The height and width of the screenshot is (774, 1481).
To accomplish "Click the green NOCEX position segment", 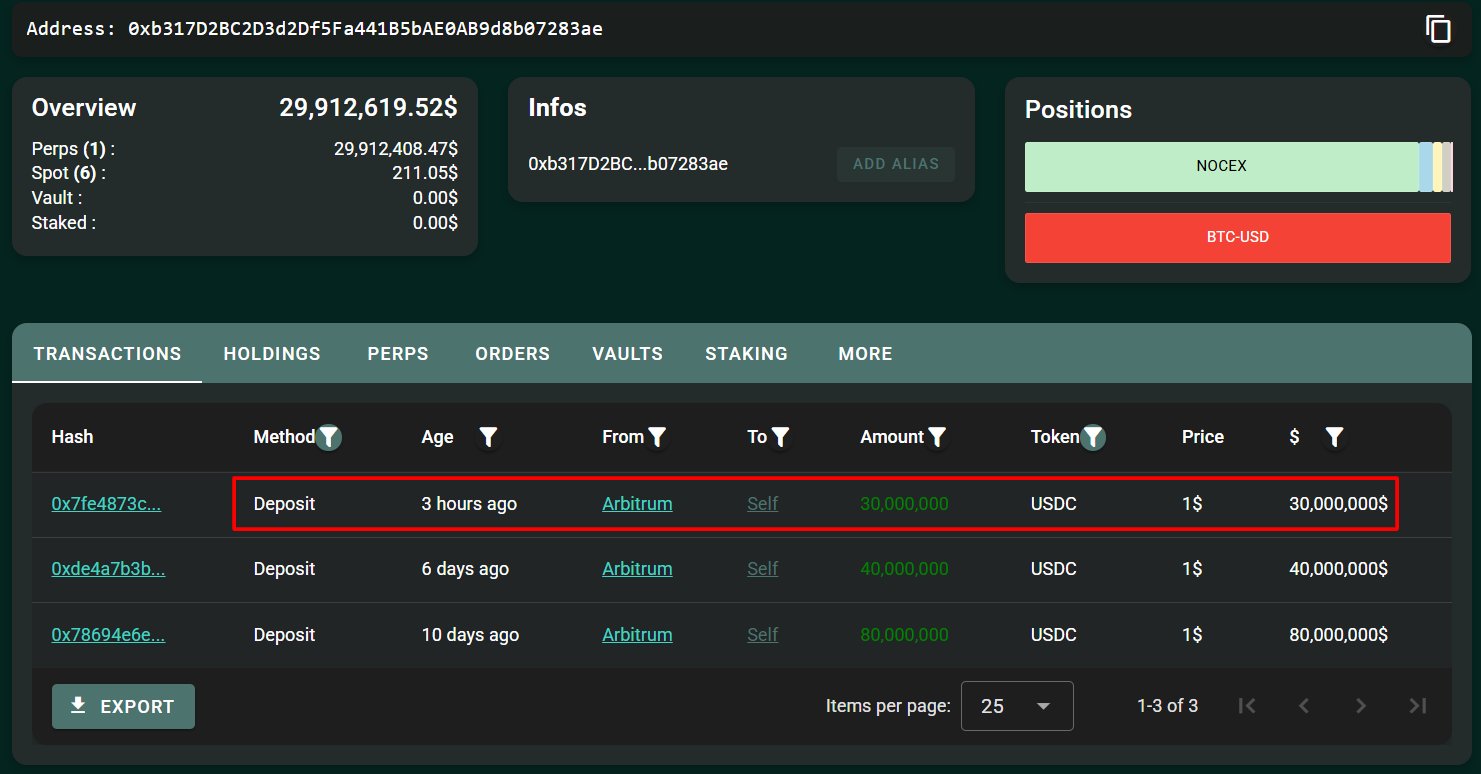I will point(1221,166).
